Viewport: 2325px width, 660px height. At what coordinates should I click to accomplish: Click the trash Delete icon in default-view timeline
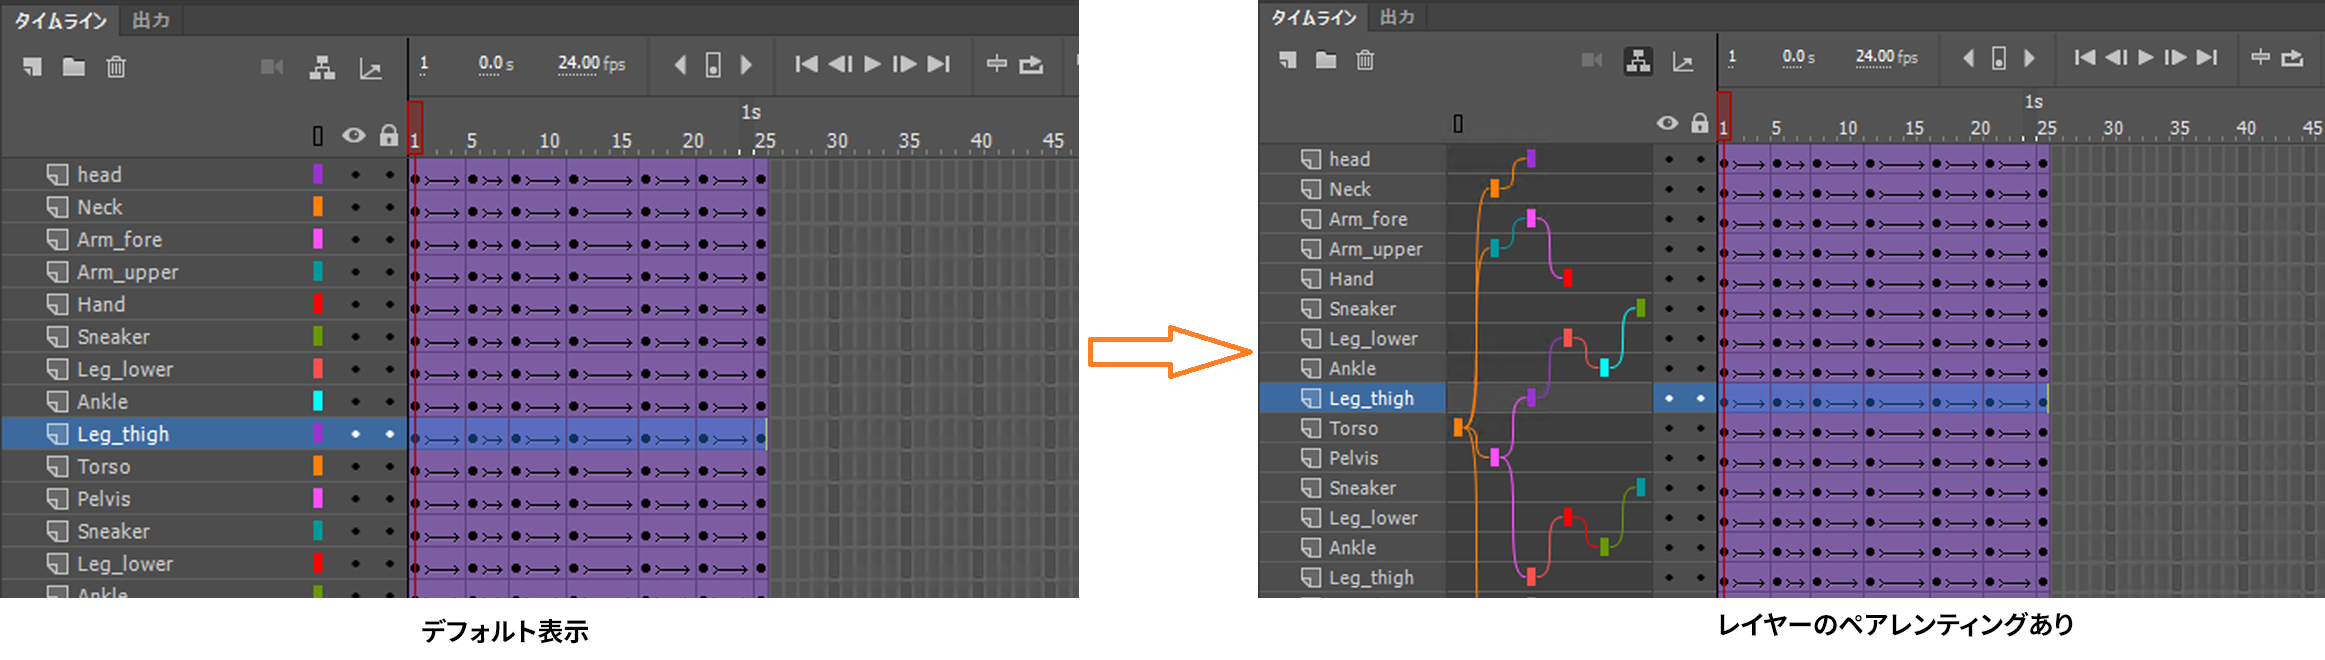116,67
